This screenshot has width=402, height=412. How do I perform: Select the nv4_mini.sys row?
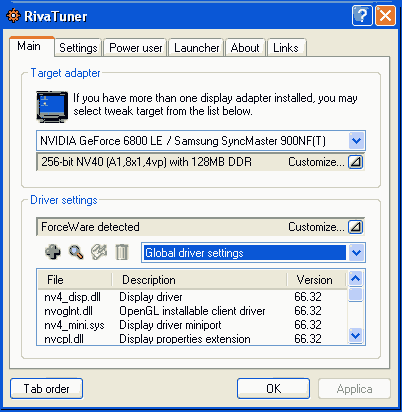192,325
